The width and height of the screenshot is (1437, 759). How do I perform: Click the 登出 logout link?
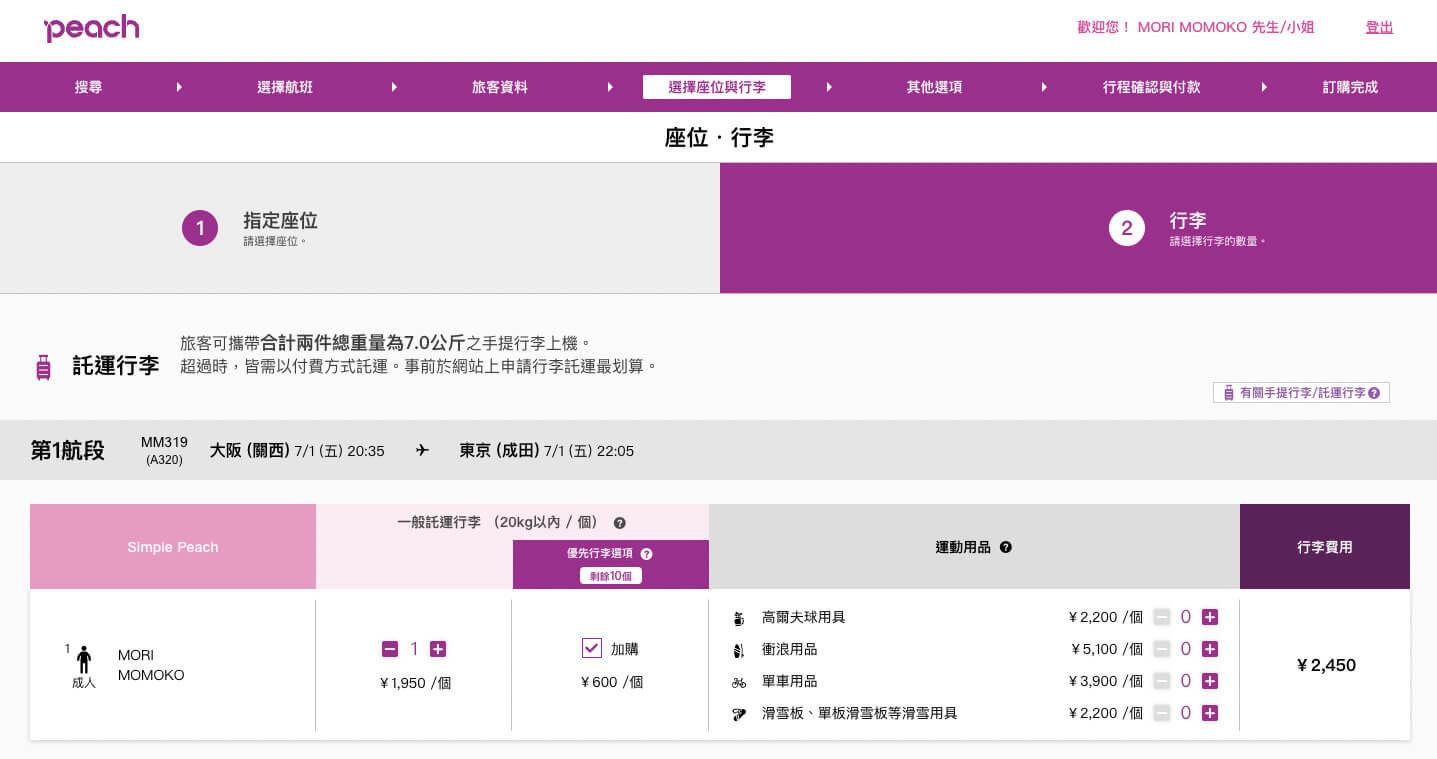coord(1379,27)
